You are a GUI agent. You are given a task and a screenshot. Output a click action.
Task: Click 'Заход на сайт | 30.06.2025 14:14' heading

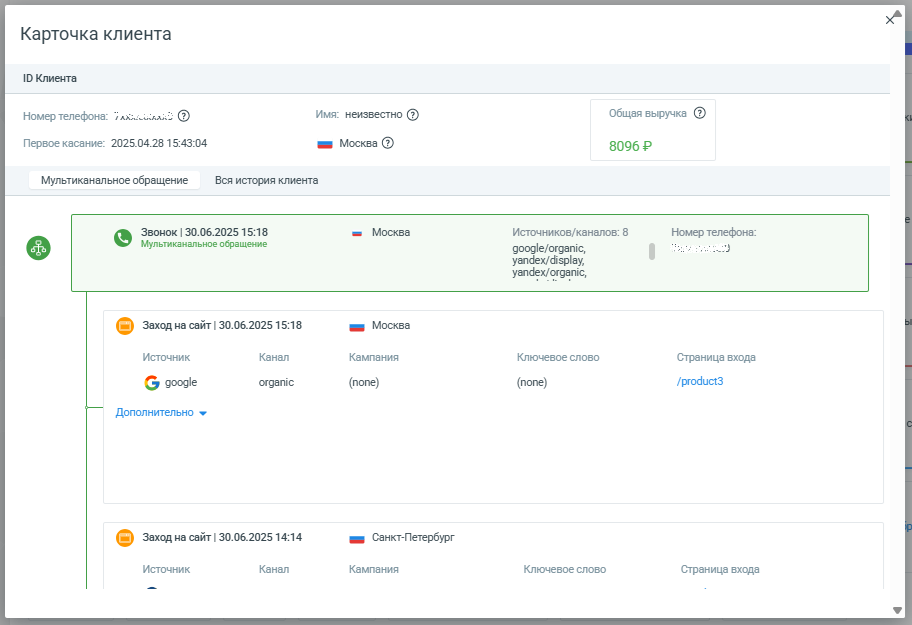(x=222, y=538)
